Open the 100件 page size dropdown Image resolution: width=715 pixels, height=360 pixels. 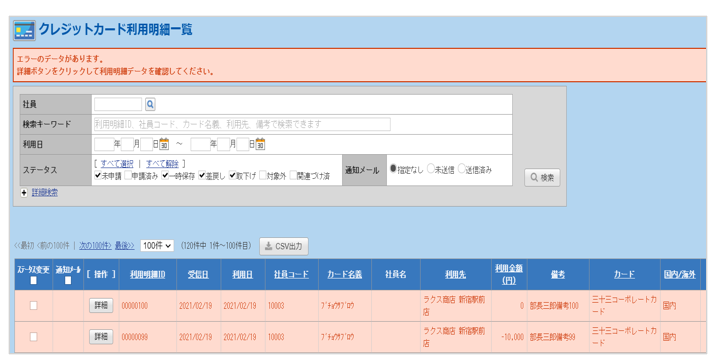coord(157,245)
